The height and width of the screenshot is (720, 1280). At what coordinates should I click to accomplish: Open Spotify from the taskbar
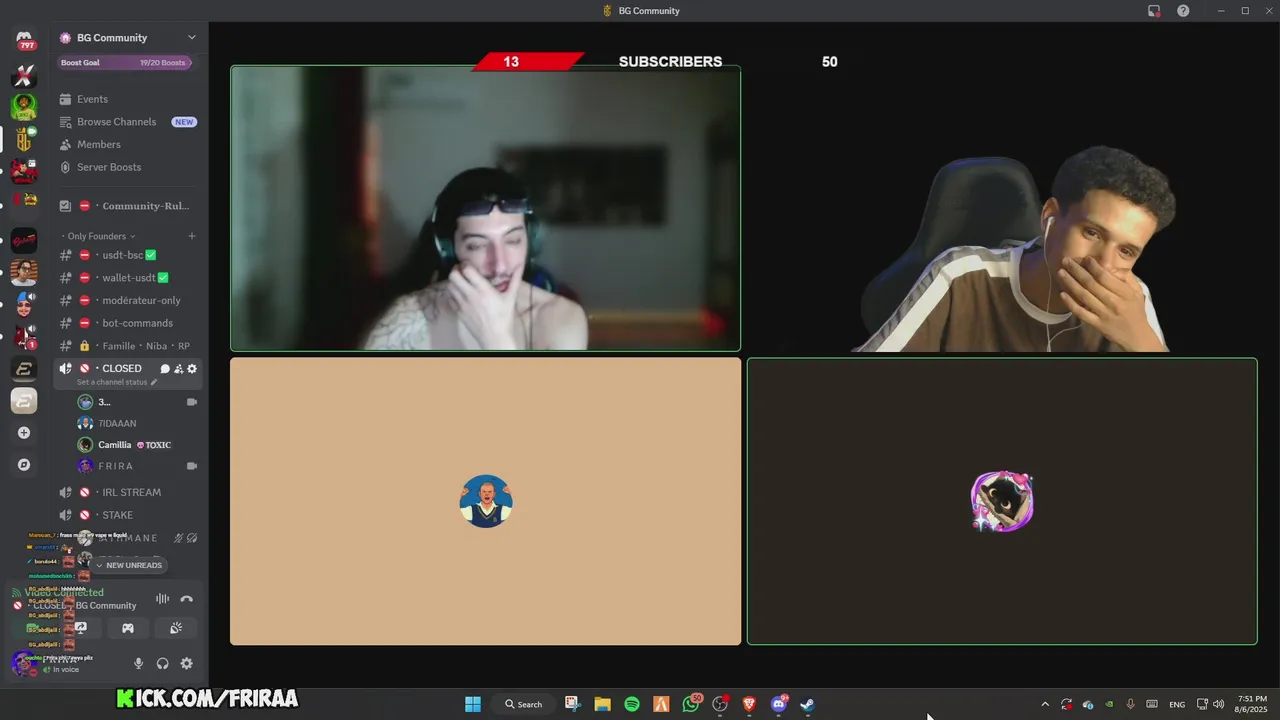[x=632, y=704]
